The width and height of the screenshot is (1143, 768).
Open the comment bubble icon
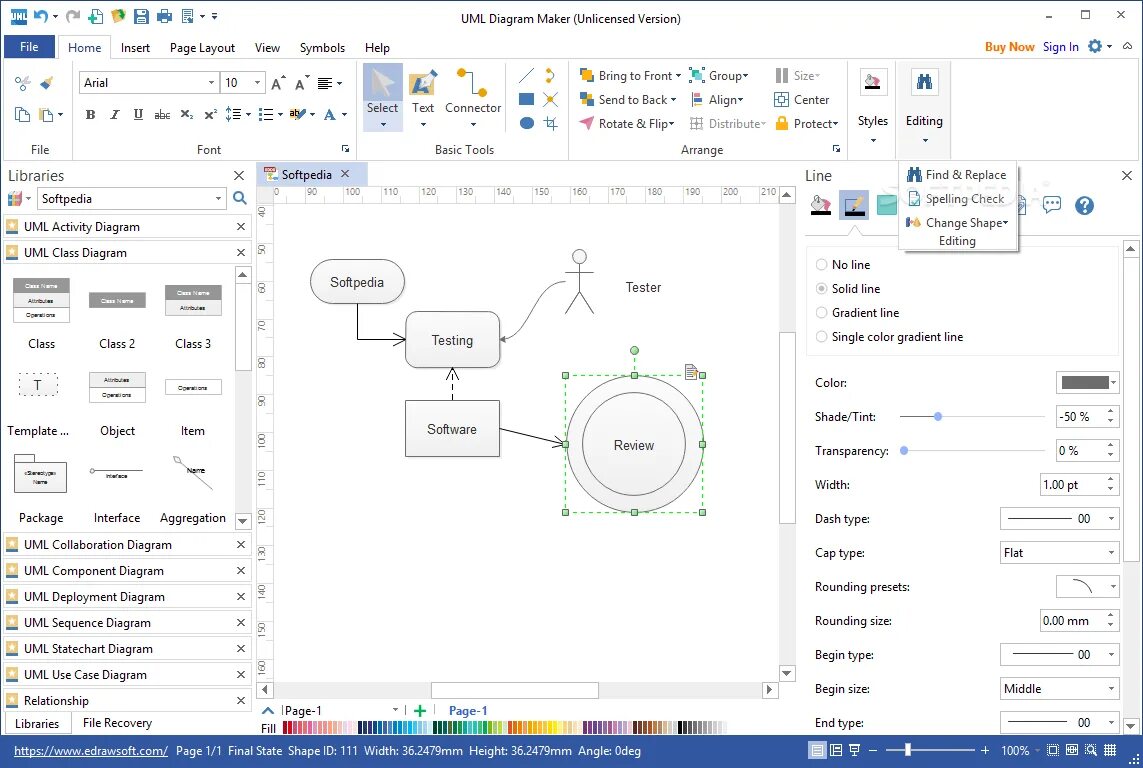coord(1052,205)
